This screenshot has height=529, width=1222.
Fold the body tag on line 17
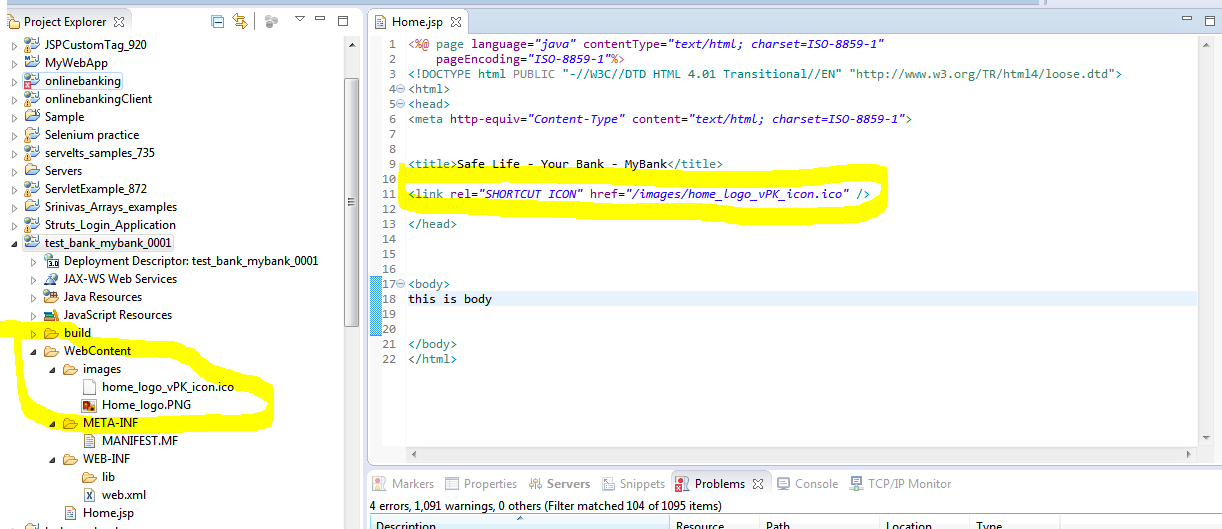[x=401, y=284]
